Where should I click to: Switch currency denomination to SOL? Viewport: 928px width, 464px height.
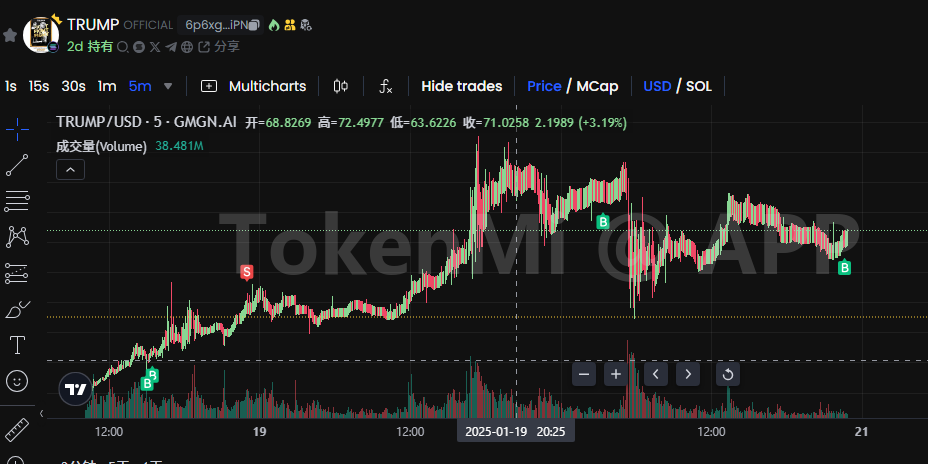(698, 86)
